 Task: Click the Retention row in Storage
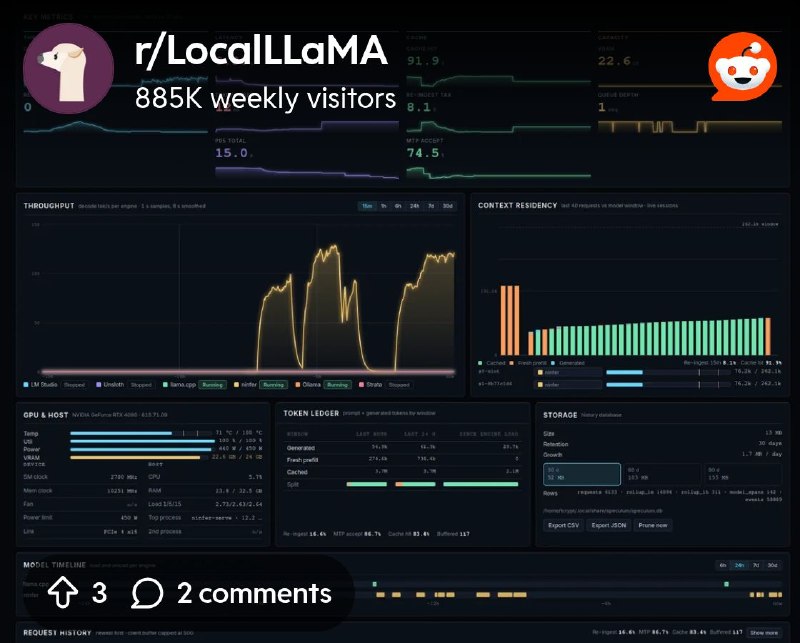(x=662, y=444)
